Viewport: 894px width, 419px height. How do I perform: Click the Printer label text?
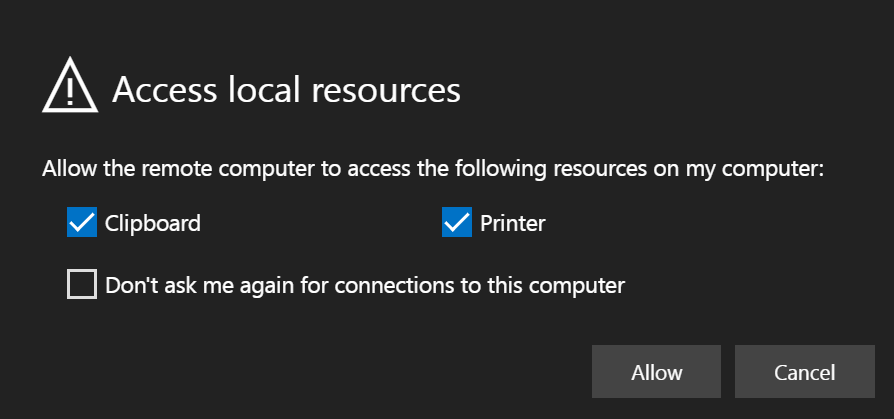point(513,223)
